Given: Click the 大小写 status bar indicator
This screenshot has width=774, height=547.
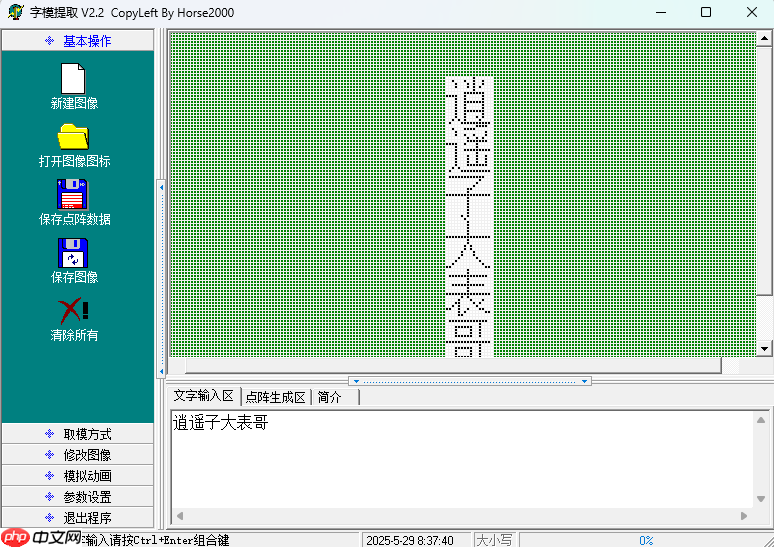Looking at the screenshot, I should coord(493,540).
